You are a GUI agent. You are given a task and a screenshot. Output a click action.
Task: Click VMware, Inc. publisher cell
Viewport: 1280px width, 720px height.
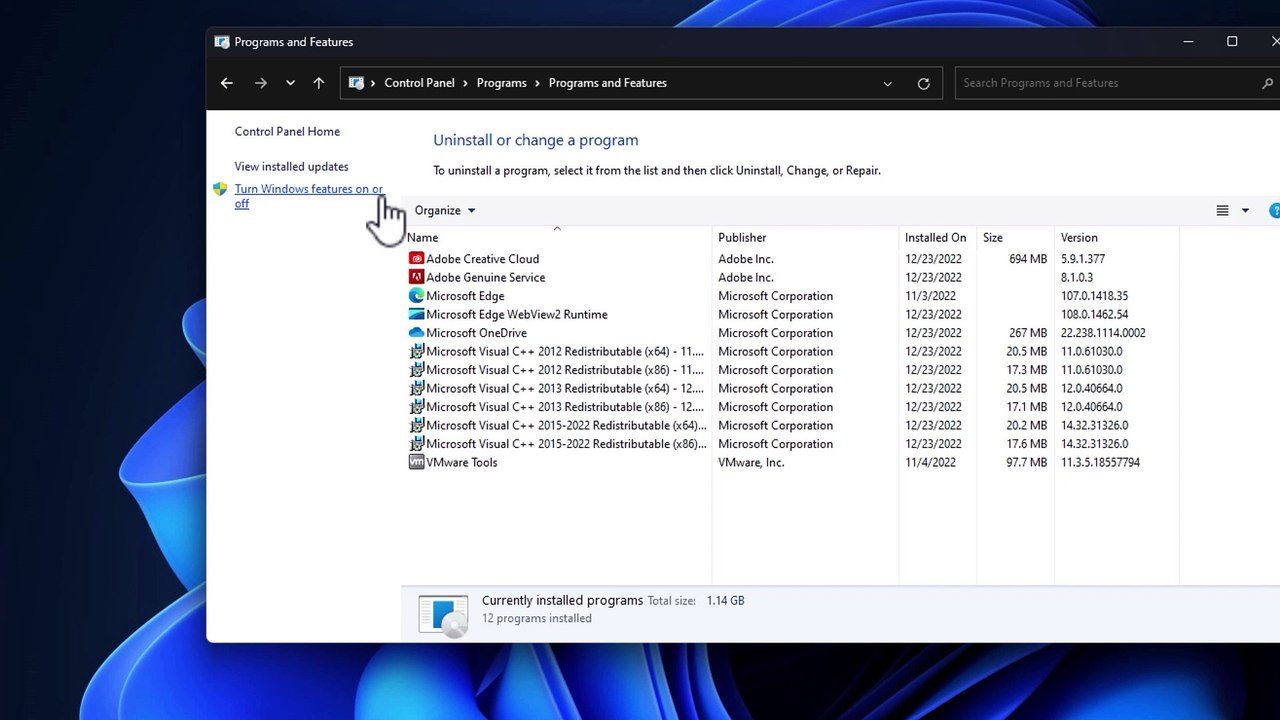751,462
